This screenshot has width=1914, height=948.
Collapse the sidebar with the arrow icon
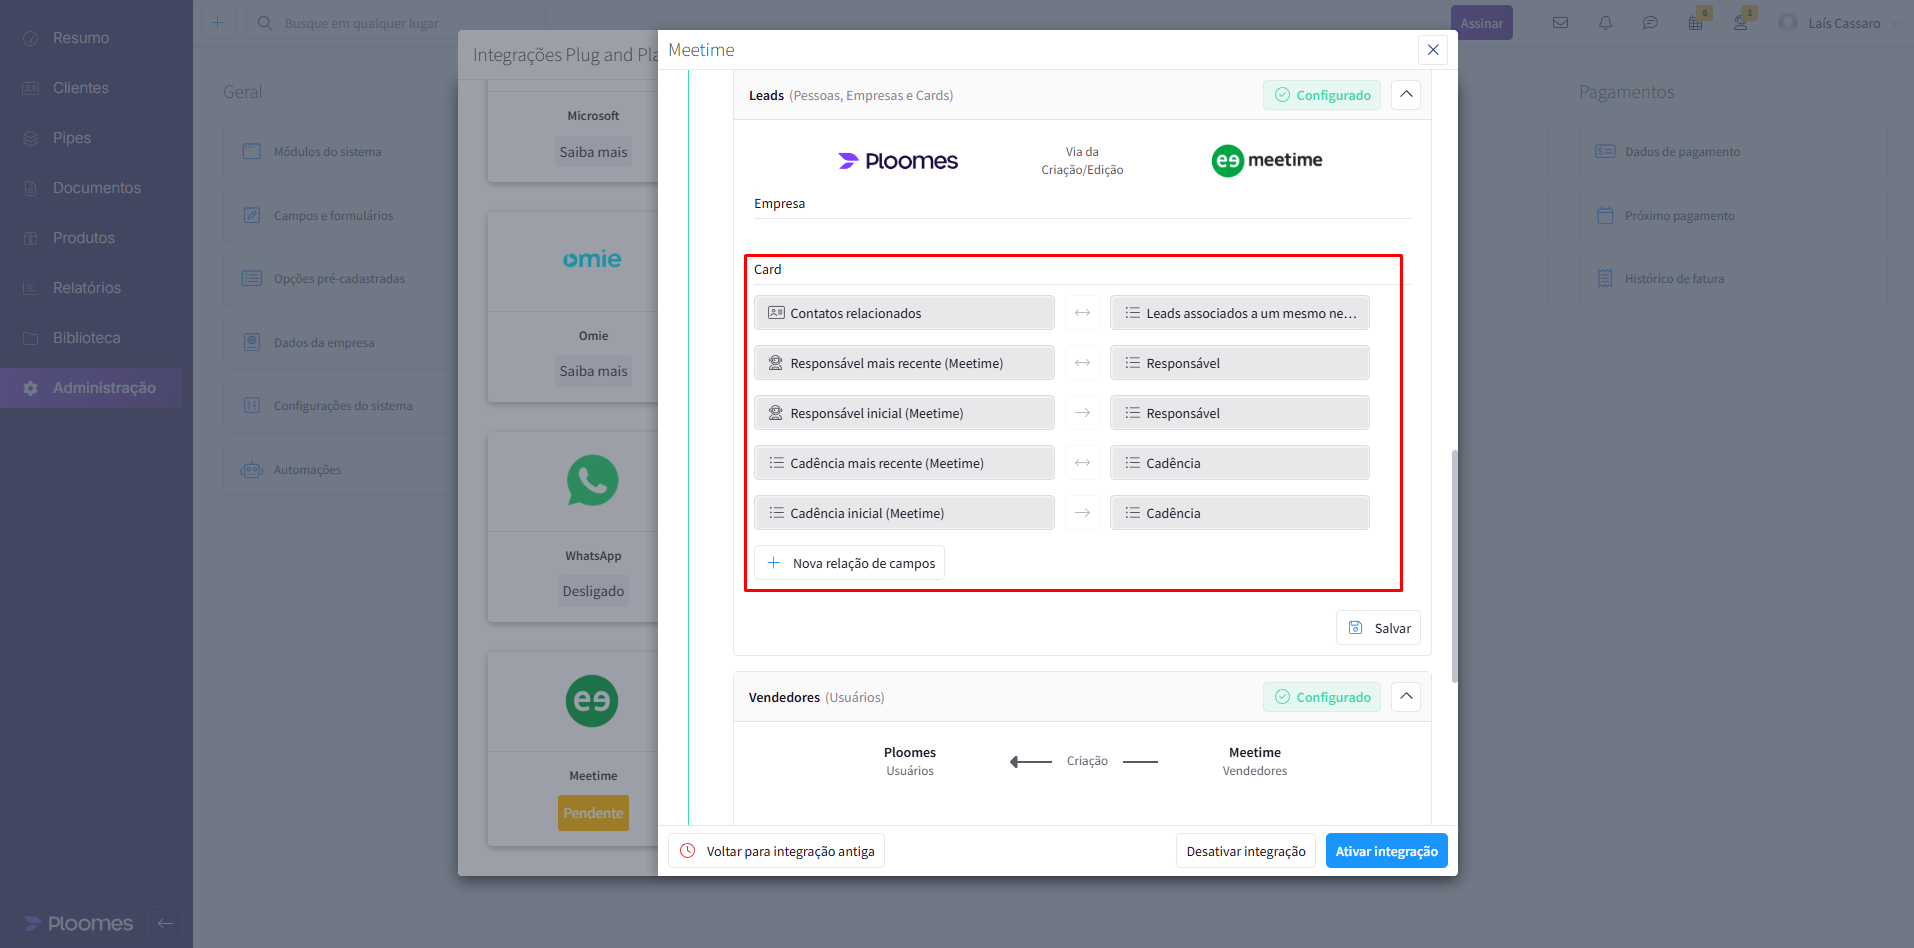tap(166, 923)
